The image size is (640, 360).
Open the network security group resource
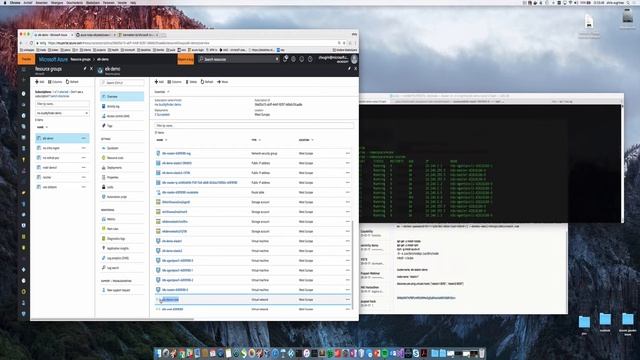point(176,153)
